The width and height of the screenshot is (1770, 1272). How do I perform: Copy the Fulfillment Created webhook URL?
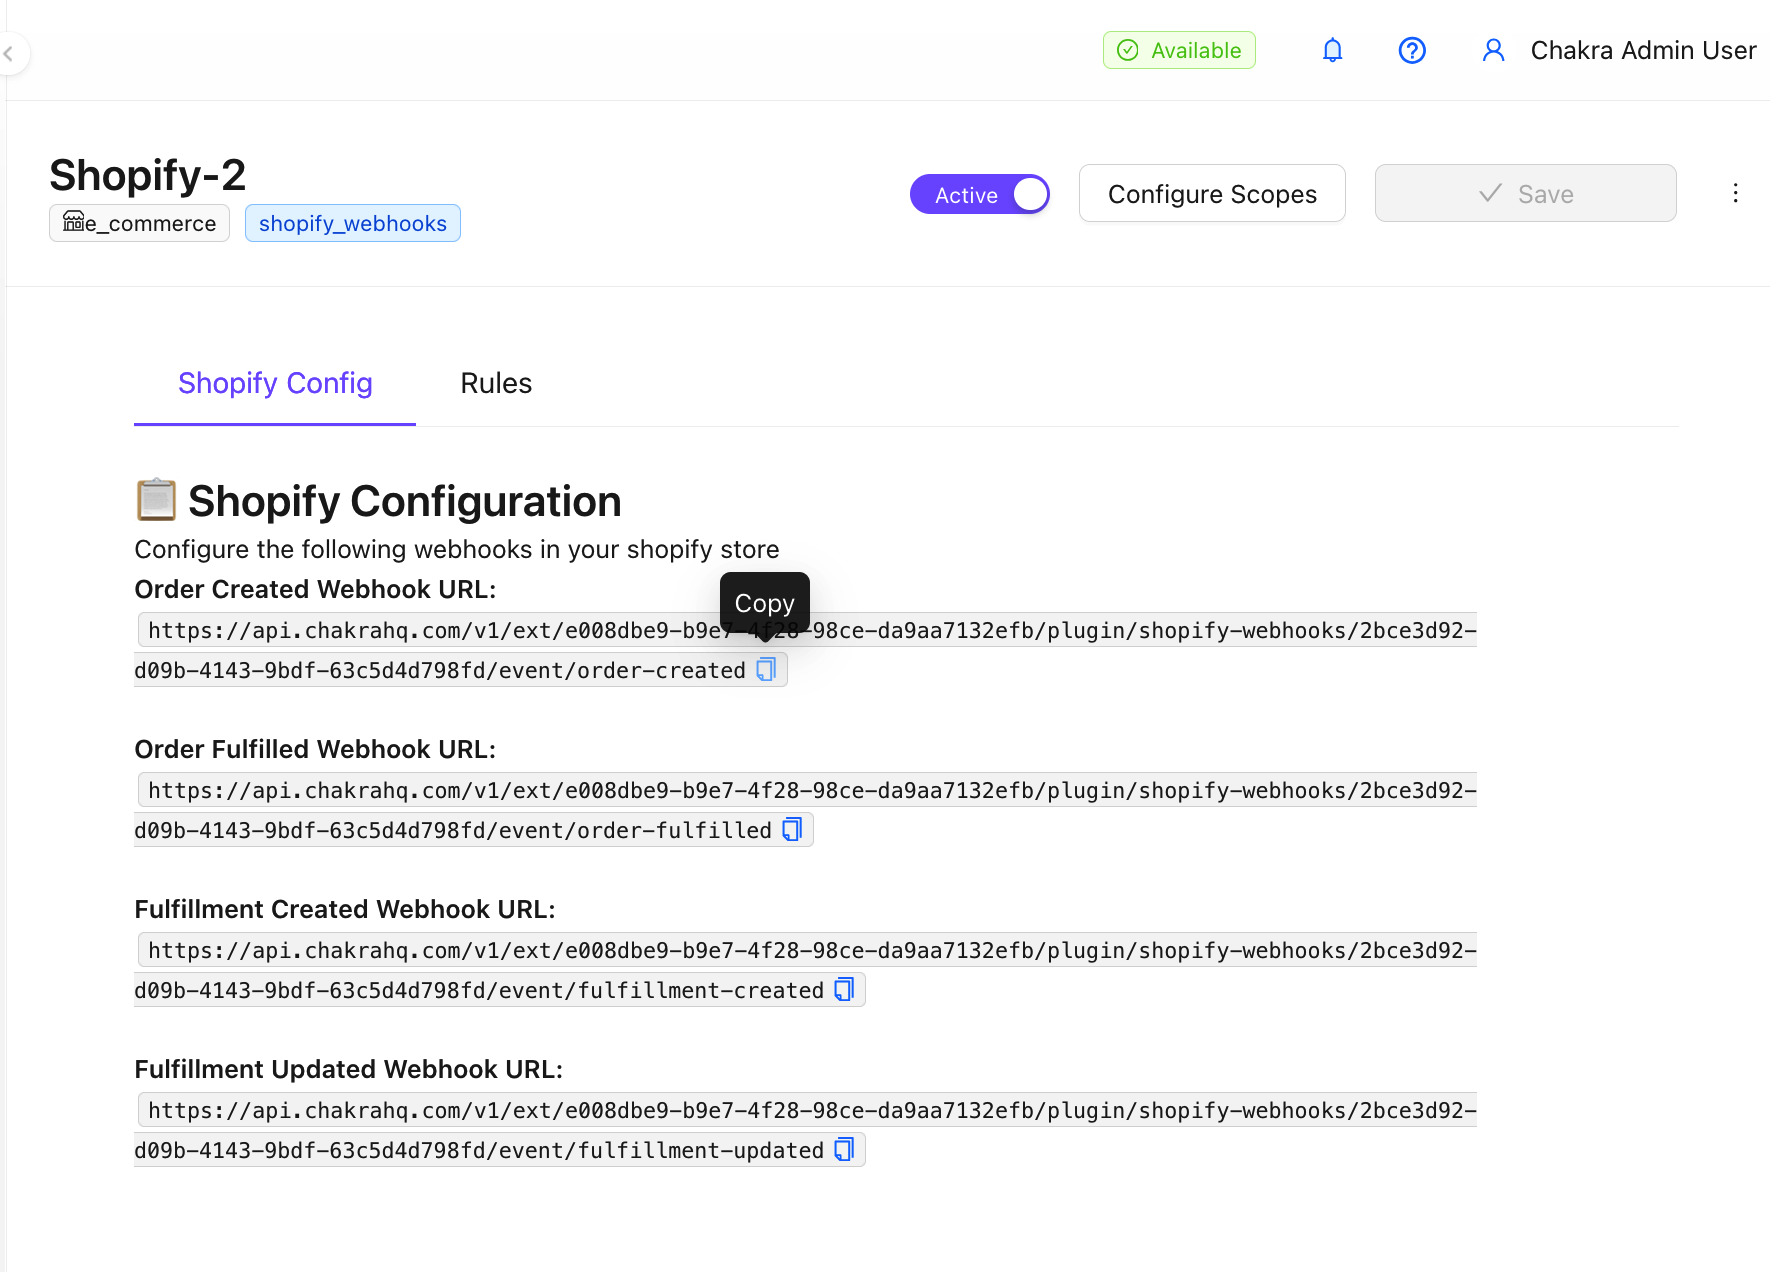[844, 990]
